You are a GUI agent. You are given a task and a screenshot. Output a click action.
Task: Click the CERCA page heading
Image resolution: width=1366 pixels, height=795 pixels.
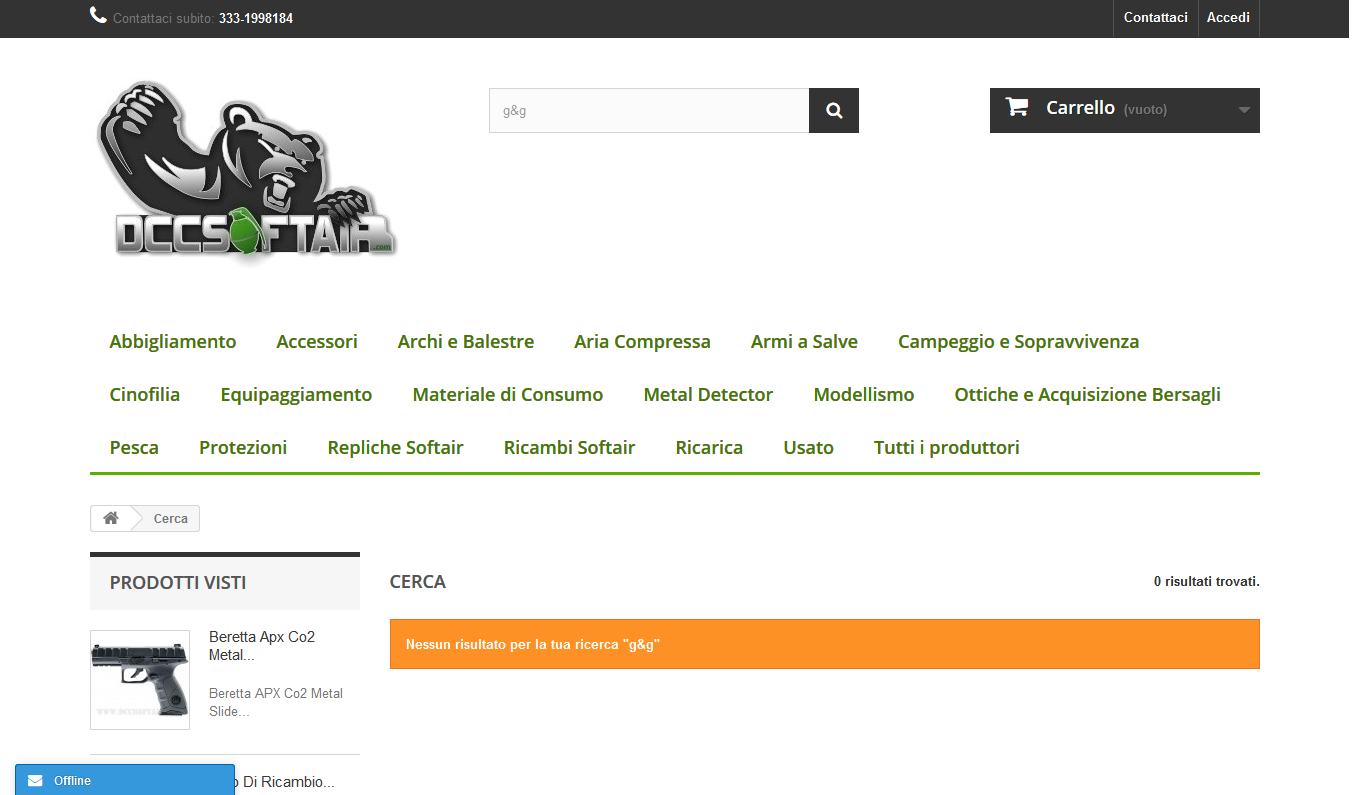(x=418, y=581)
